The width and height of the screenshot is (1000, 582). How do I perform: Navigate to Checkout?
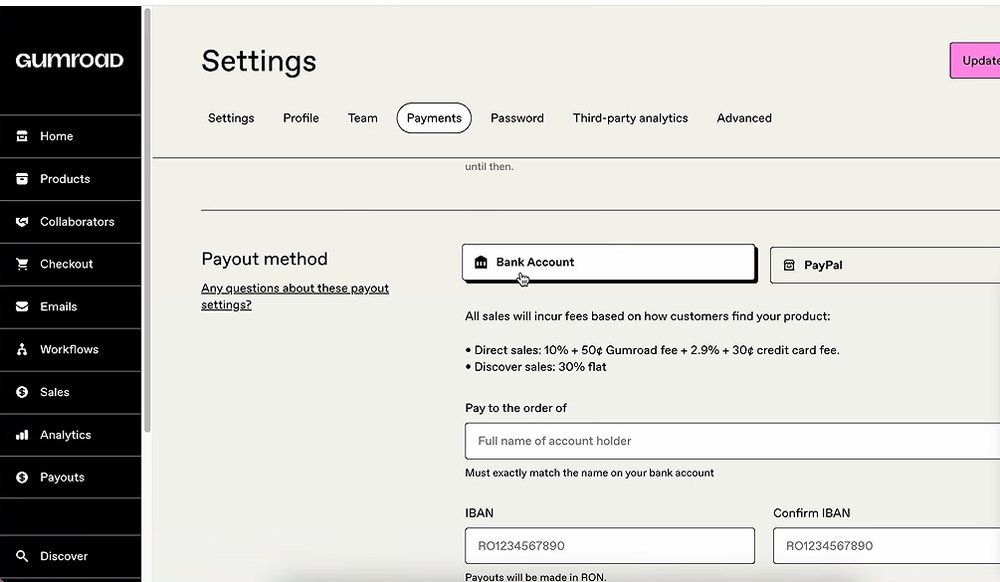click(70, 264)
